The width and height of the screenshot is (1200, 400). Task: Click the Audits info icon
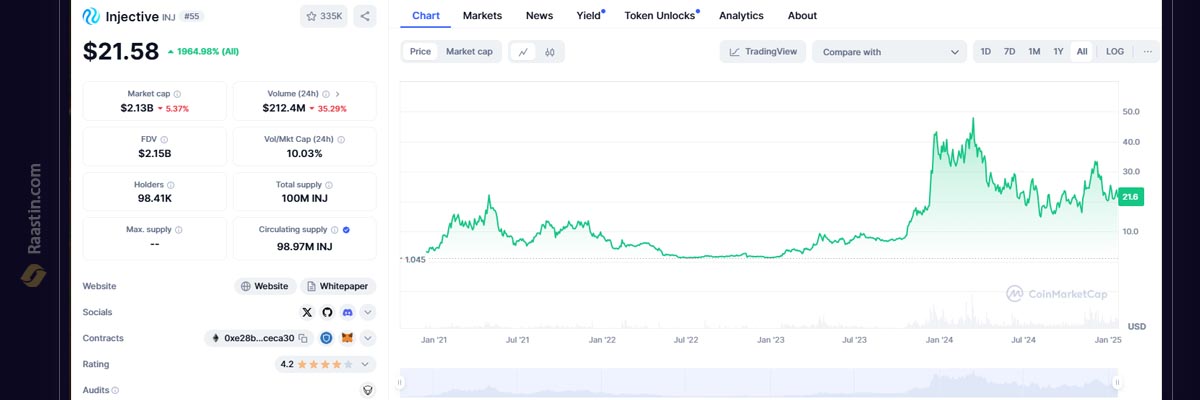(115, 390)
